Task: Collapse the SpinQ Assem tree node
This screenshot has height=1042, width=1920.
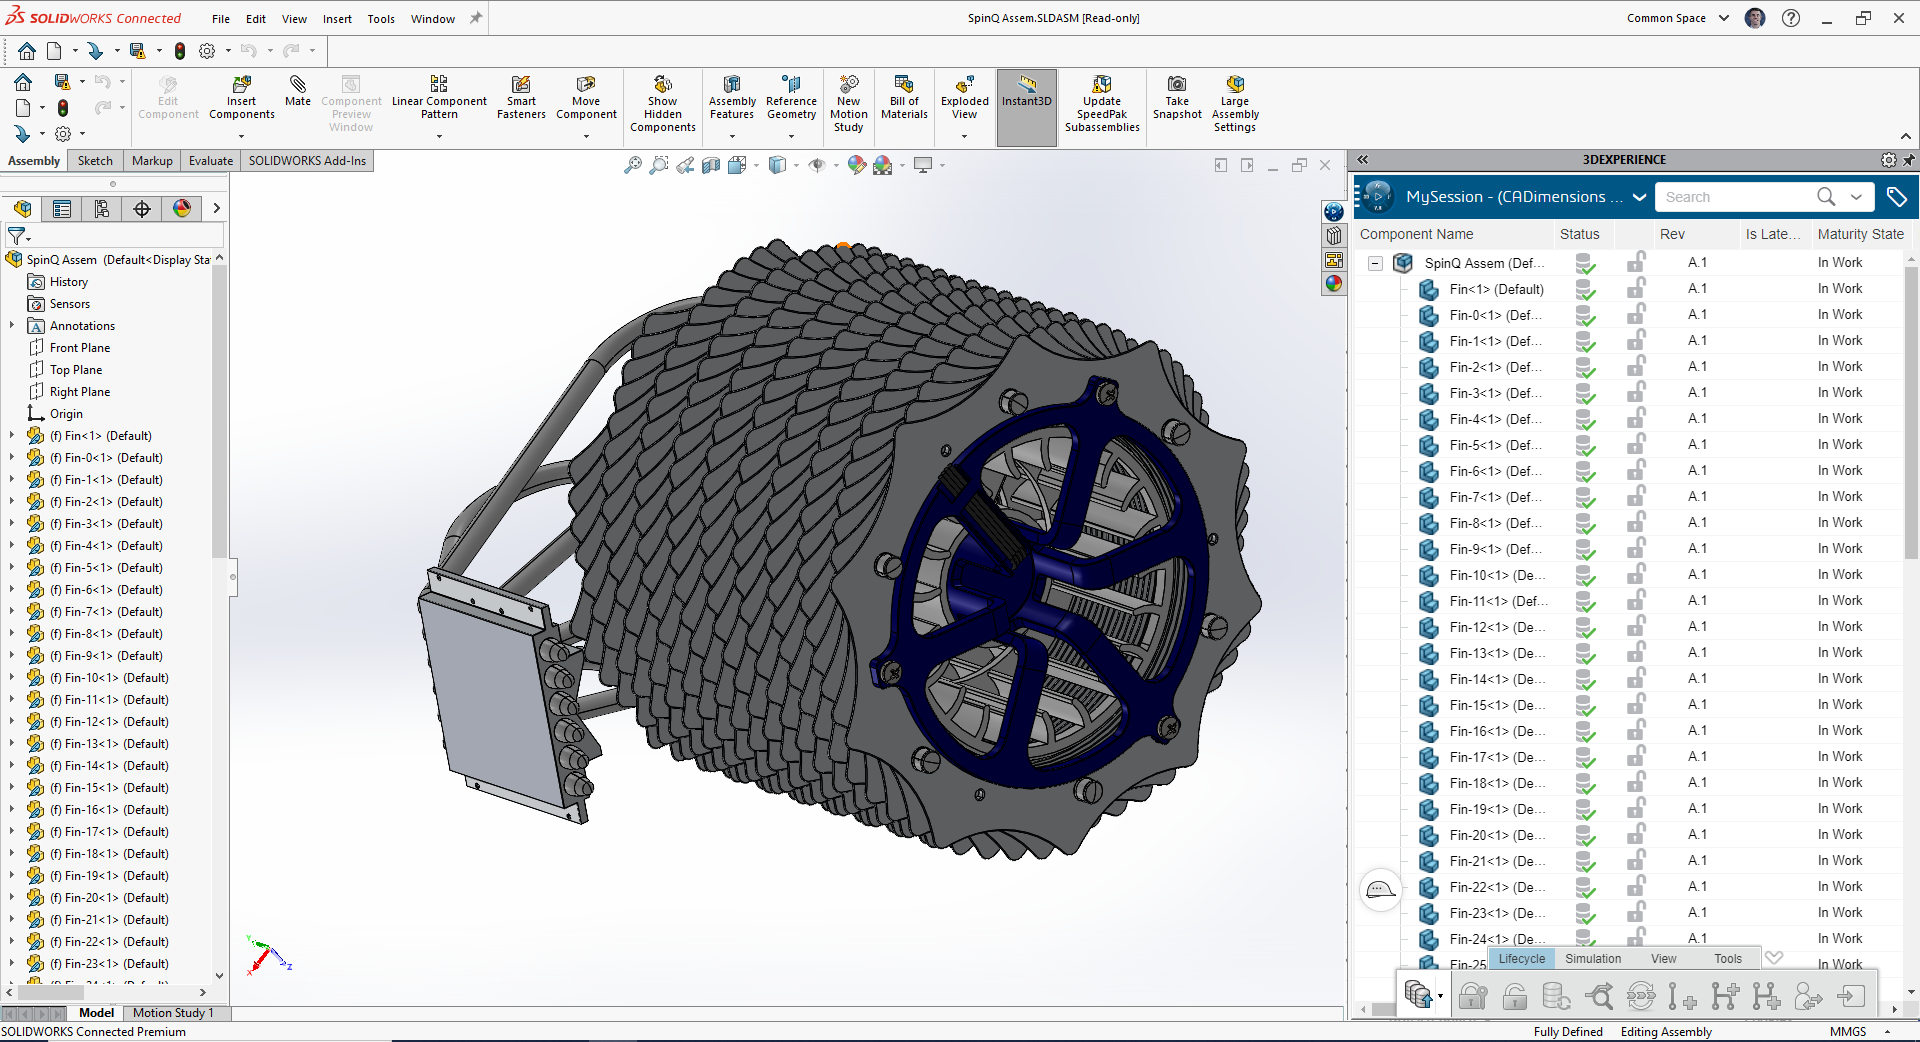Action: point(1376,263)
